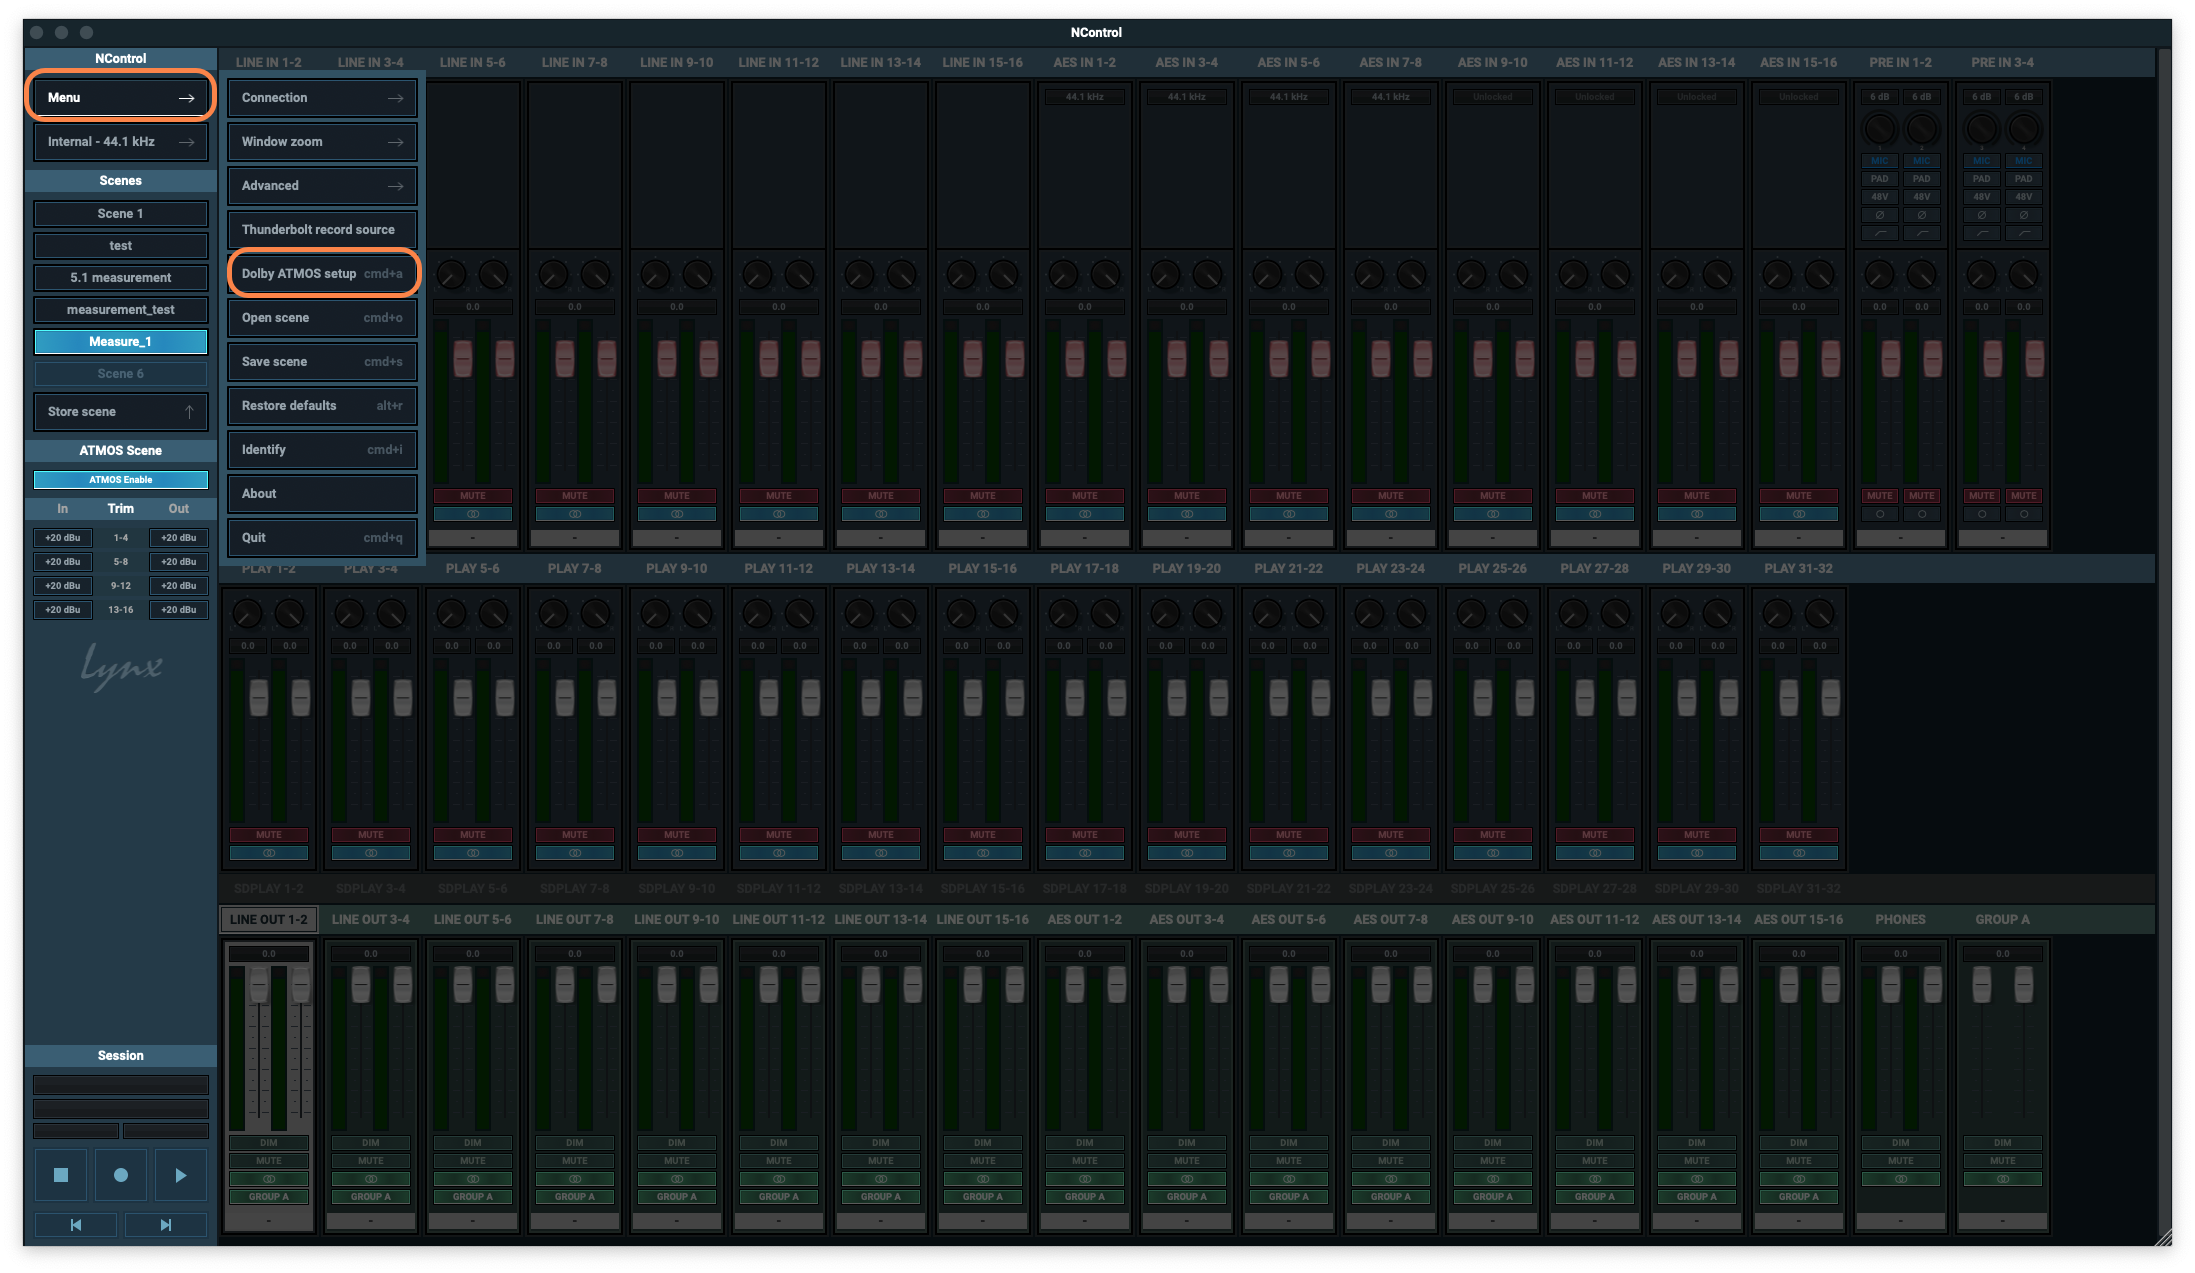Select Open scene in the menu

coord(322,318)
